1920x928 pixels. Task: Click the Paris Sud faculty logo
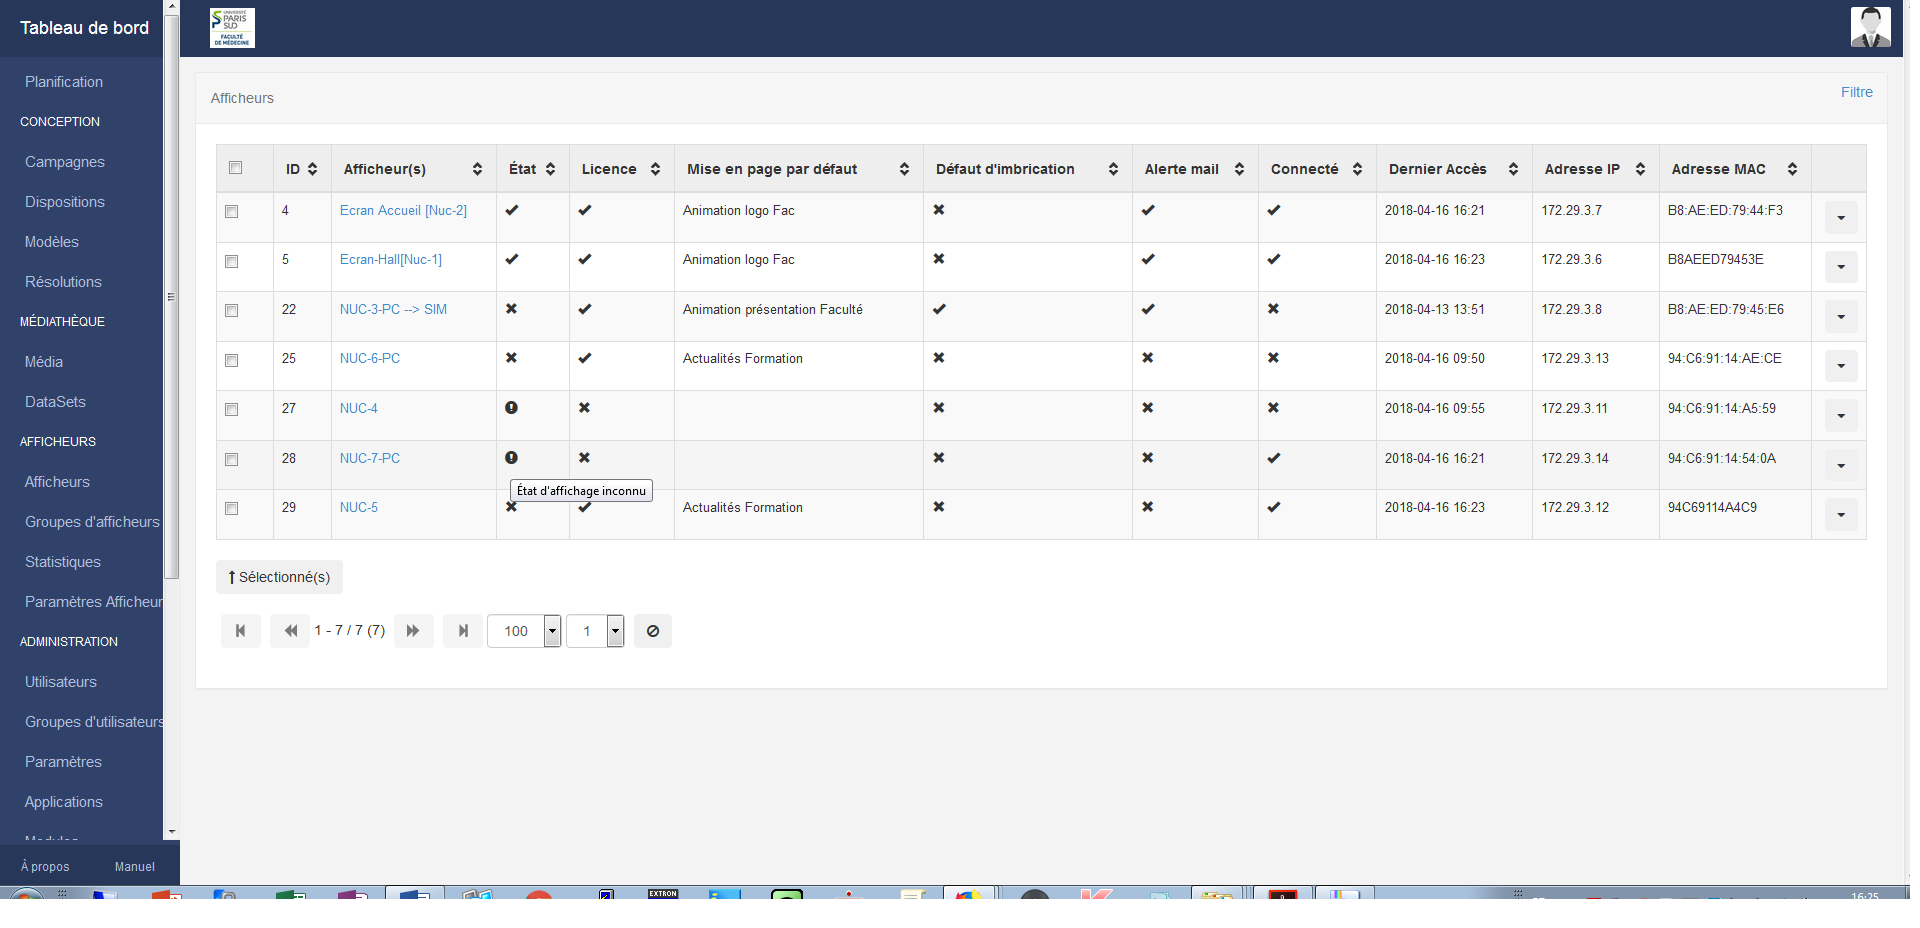tap(232, 28)
